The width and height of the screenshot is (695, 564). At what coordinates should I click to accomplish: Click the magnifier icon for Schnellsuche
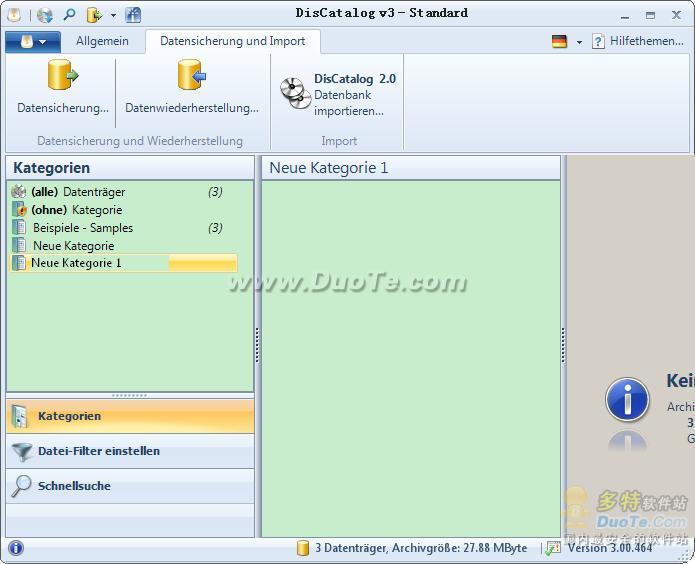(21, 486)
